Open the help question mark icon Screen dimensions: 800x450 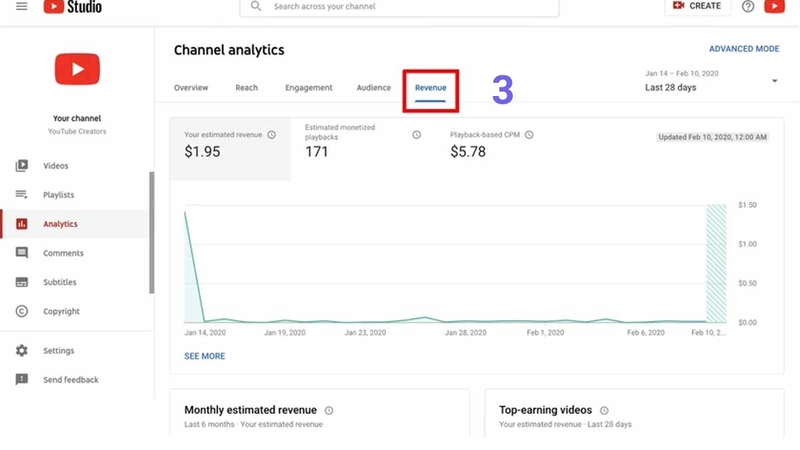[x=748, y=7]
